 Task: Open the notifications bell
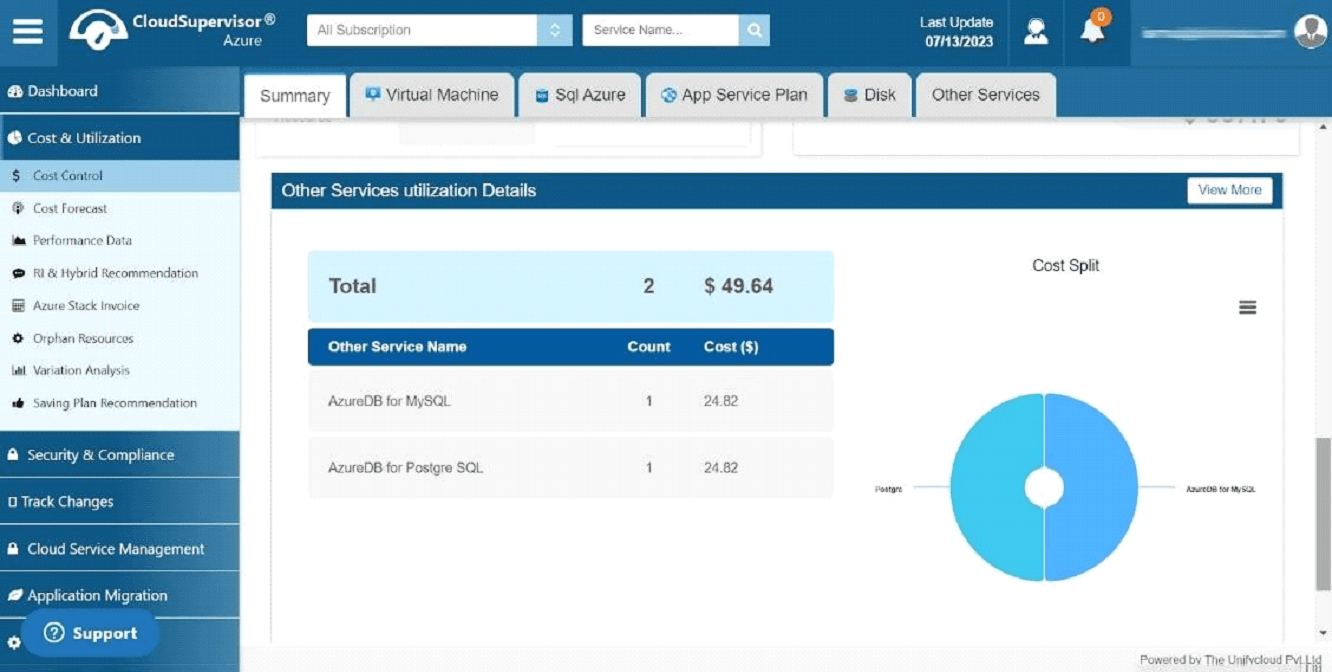tap(1092, 30)
